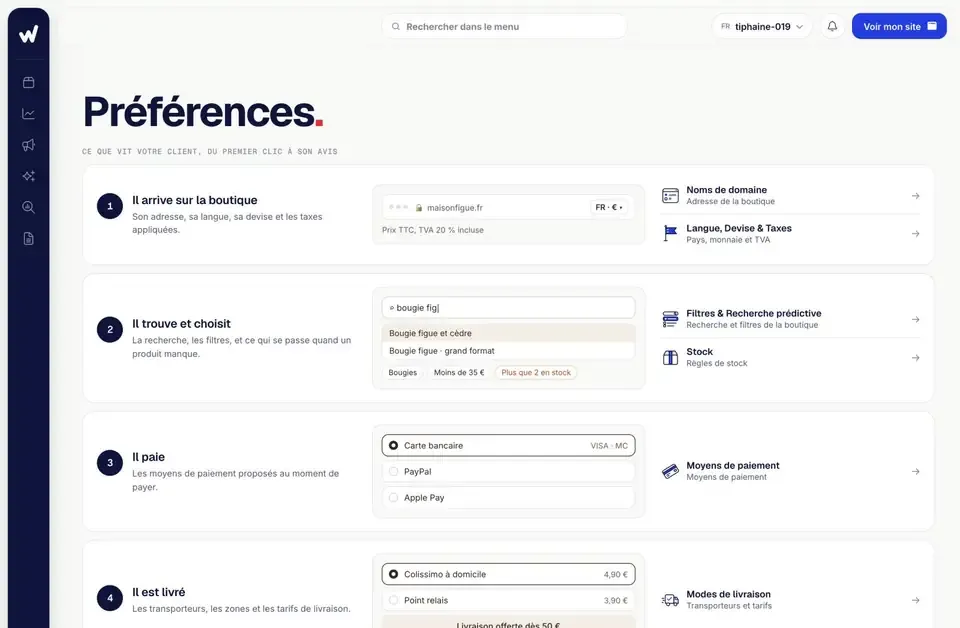The image size is (960, 628).
Task: Click the Moyens de paiement card icon
Action: point(670,471)
